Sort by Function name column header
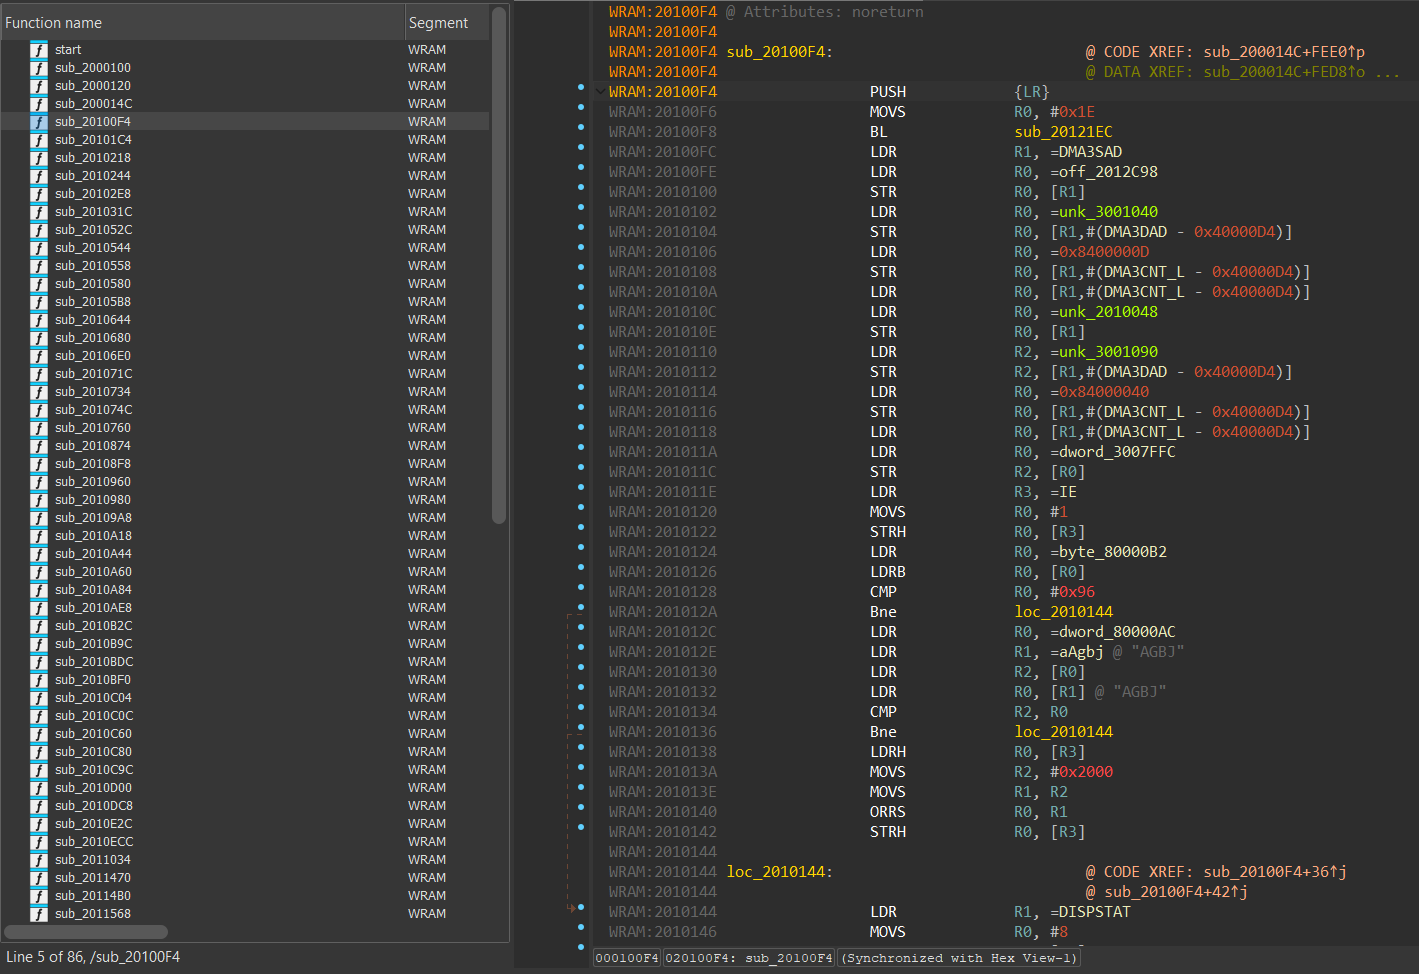 202,23
